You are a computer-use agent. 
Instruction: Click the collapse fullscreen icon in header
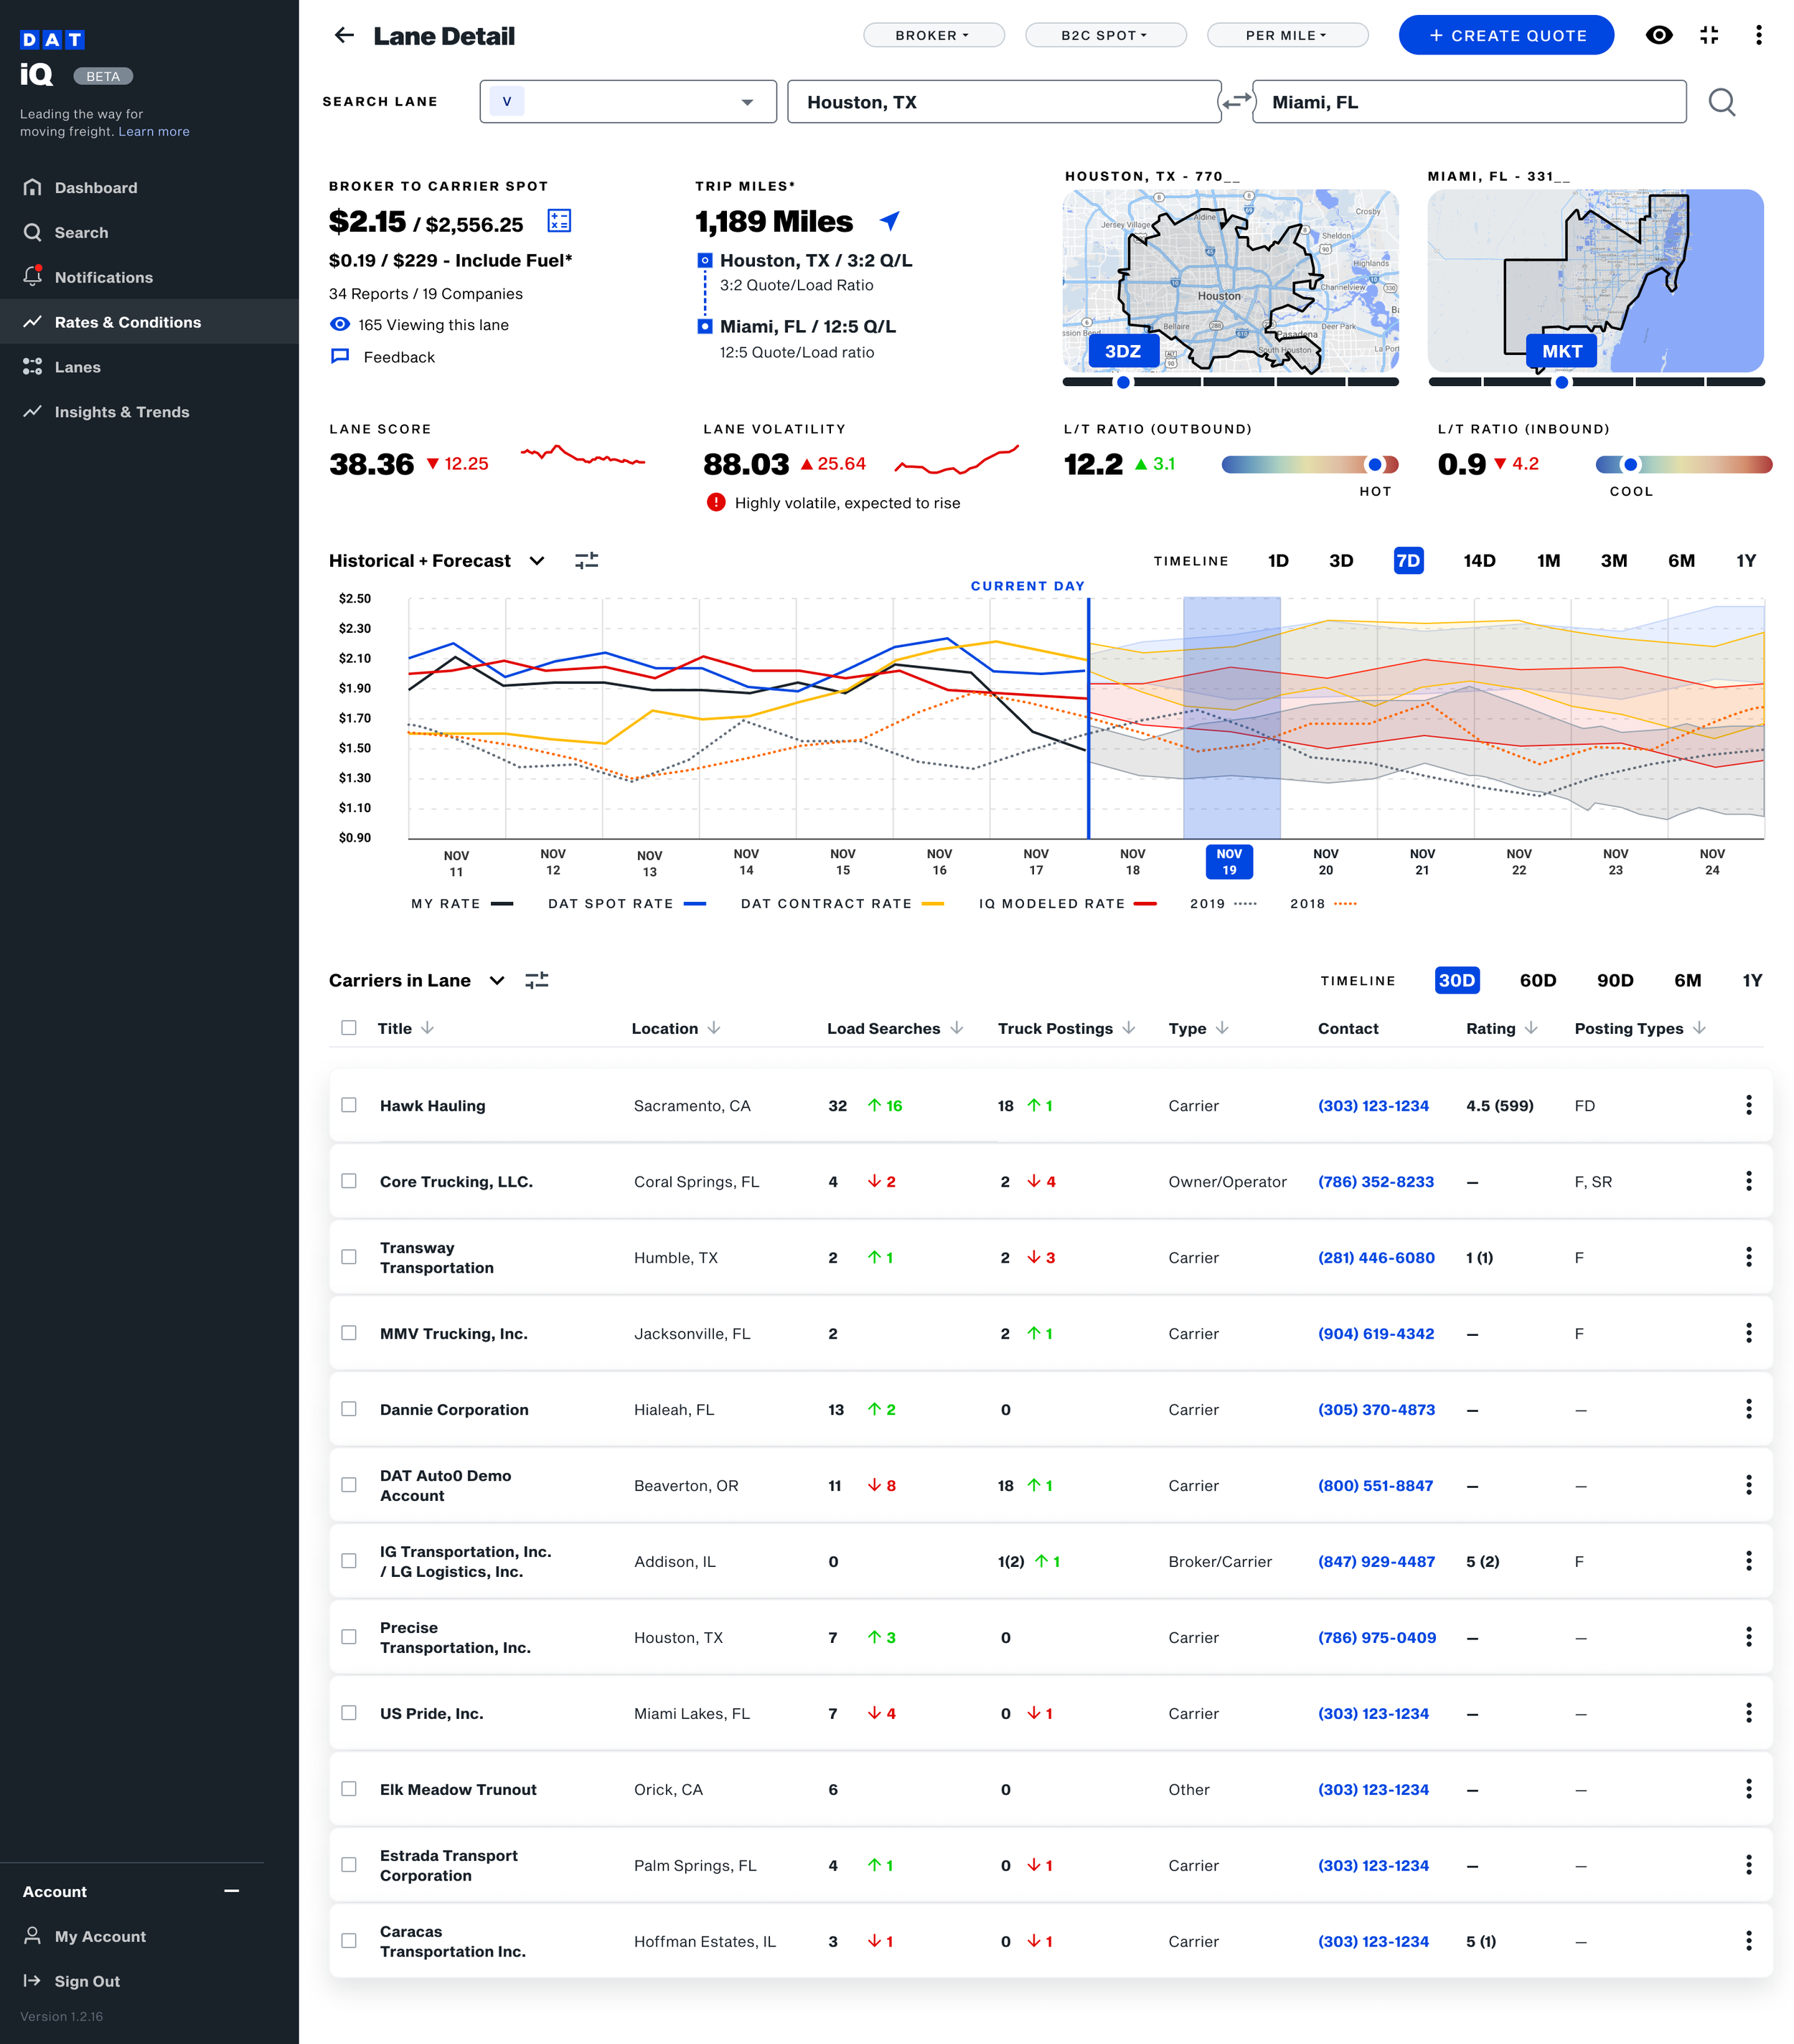[1709, 36]
